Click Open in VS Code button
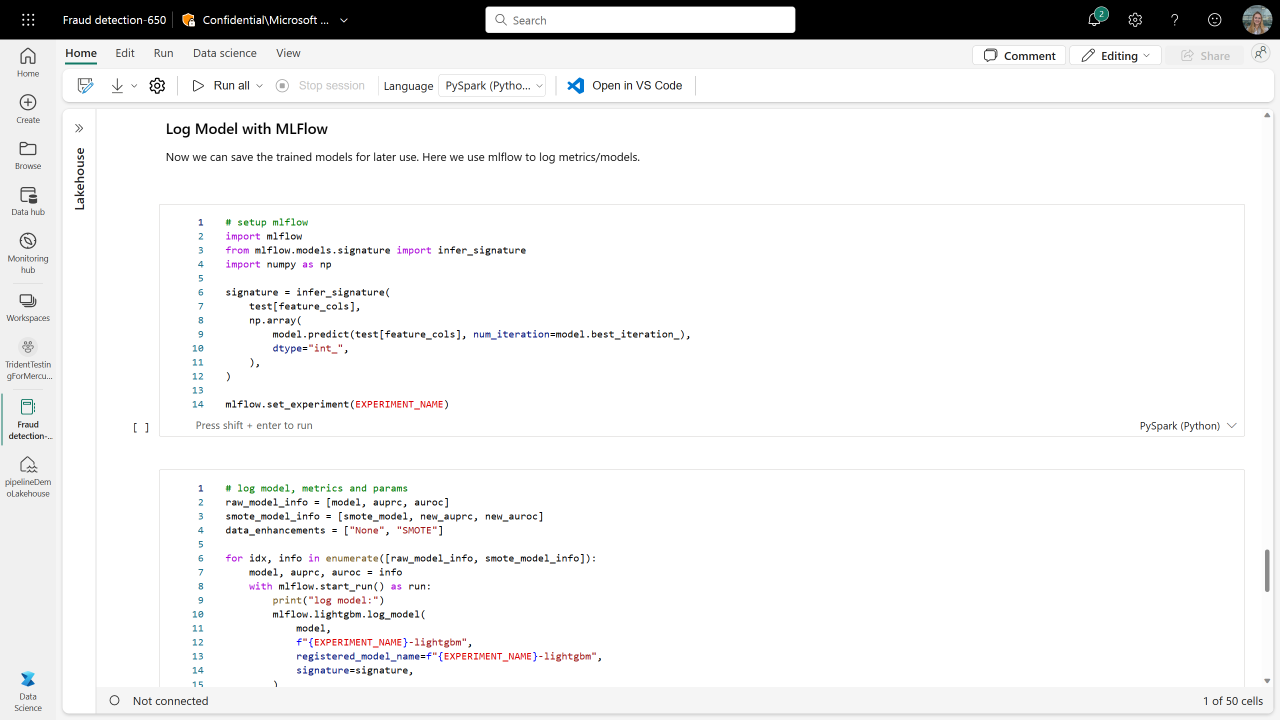 625,86
